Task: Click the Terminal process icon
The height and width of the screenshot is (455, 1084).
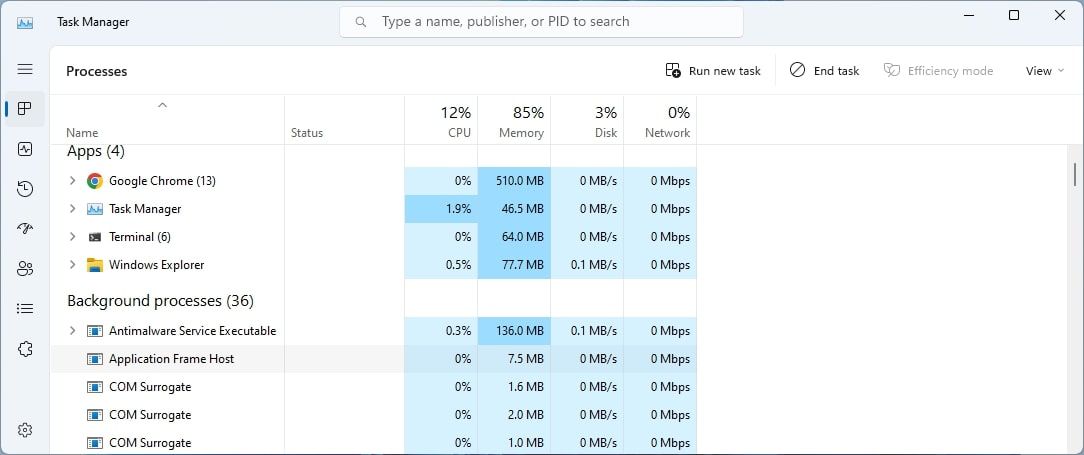Action: pyautogui.click(x=95, y=236)
